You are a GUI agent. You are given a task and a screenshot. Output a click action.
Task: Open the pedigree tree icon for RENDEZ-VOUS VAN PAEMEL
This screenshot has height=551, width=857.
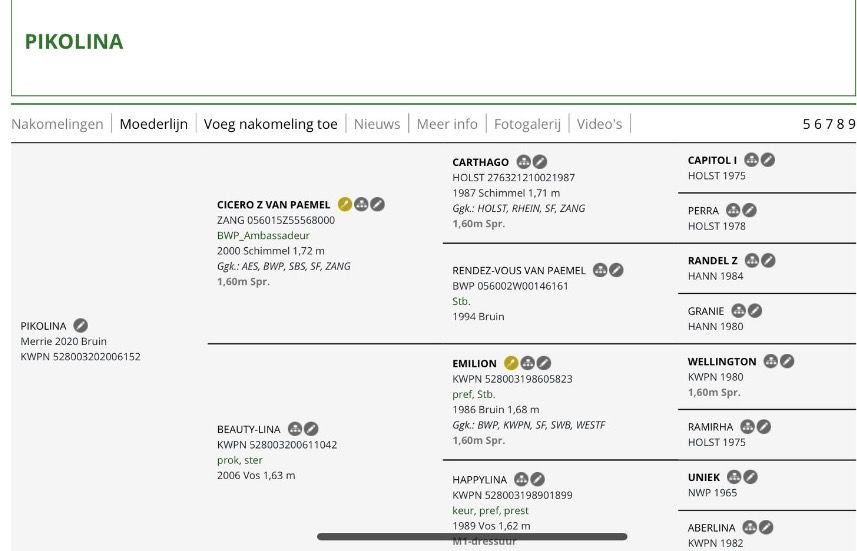(600, 270)
